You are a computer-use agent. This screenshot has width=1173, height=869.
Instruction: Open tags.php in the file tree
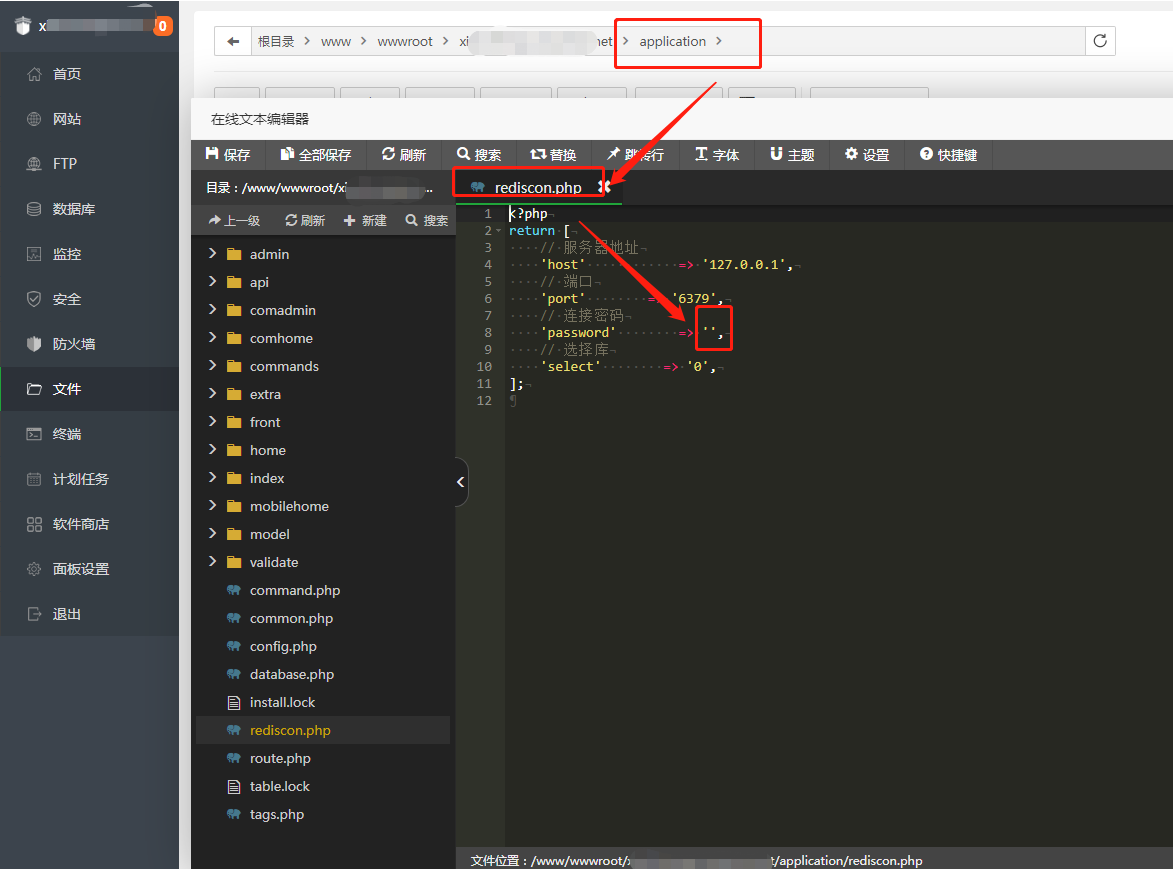pos(276,814)
